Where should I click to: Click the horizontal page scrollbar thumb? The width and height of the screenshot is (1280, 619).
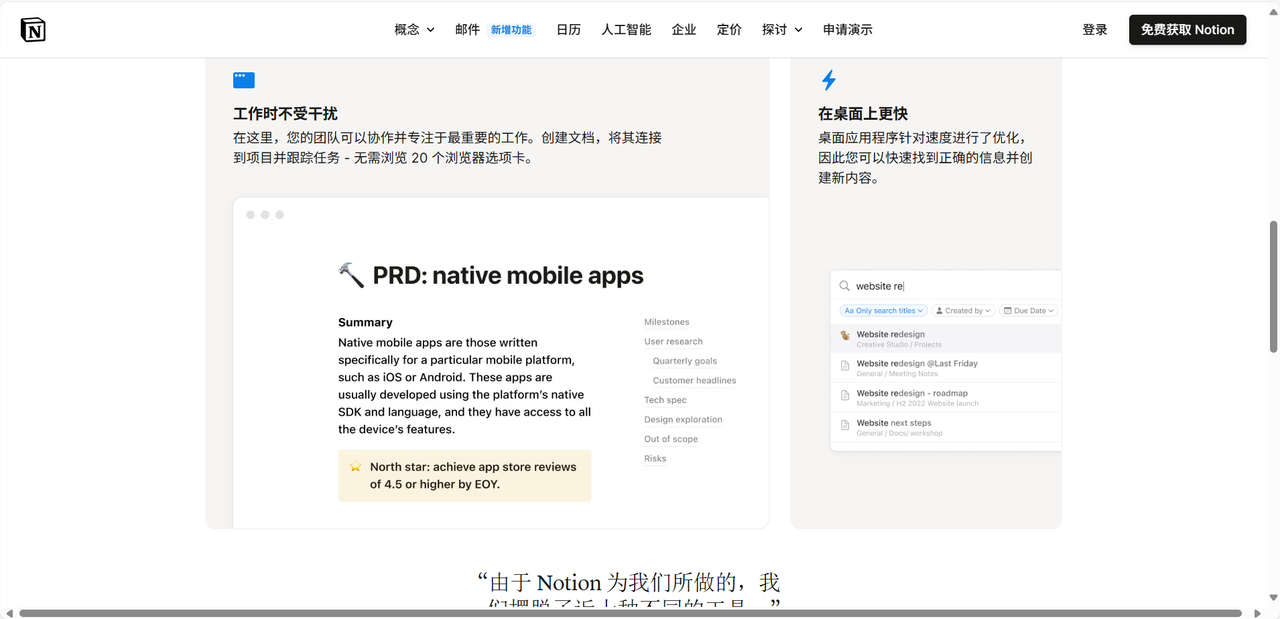[x=631, y=613]
